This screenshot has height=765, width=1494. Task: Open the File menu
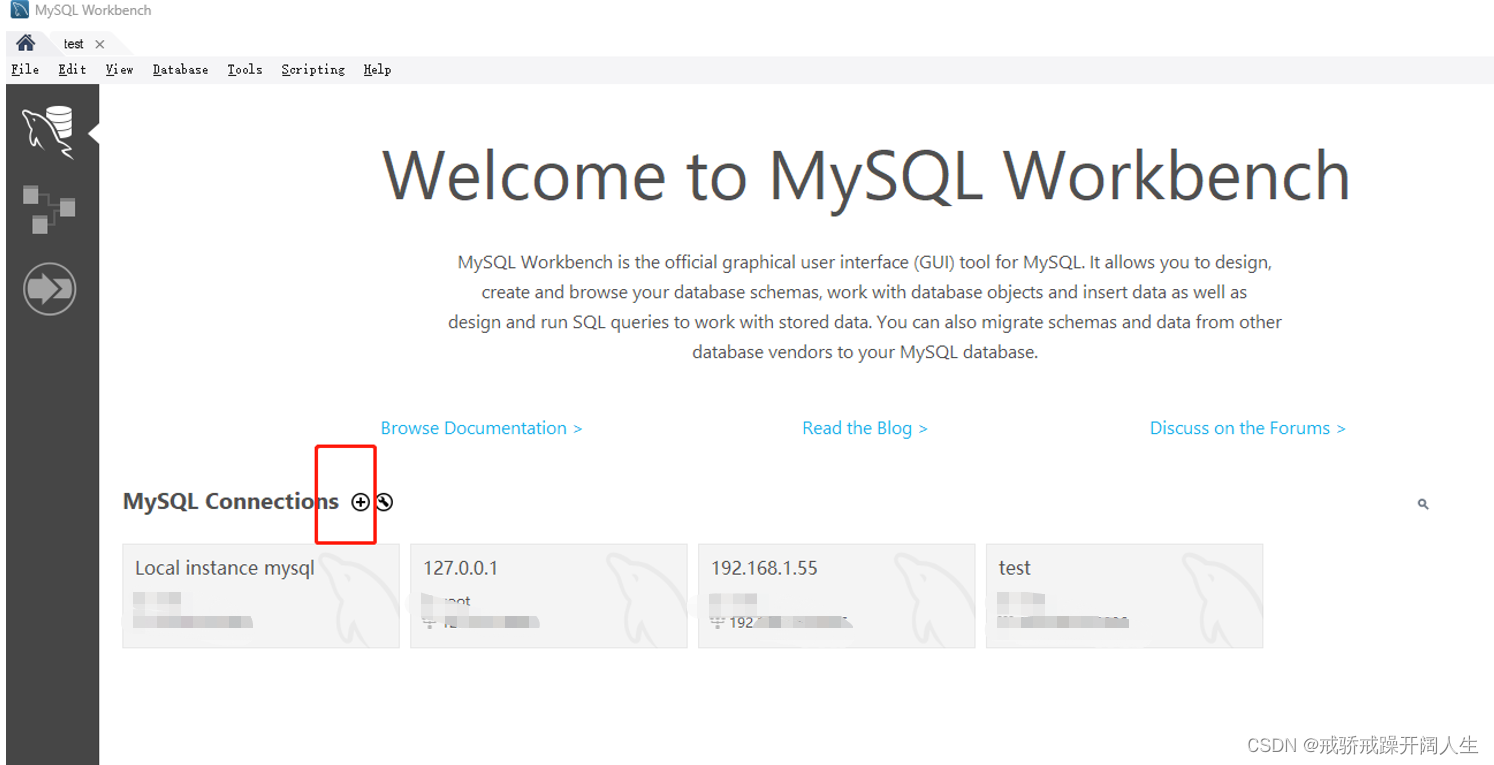coord(24,69)
